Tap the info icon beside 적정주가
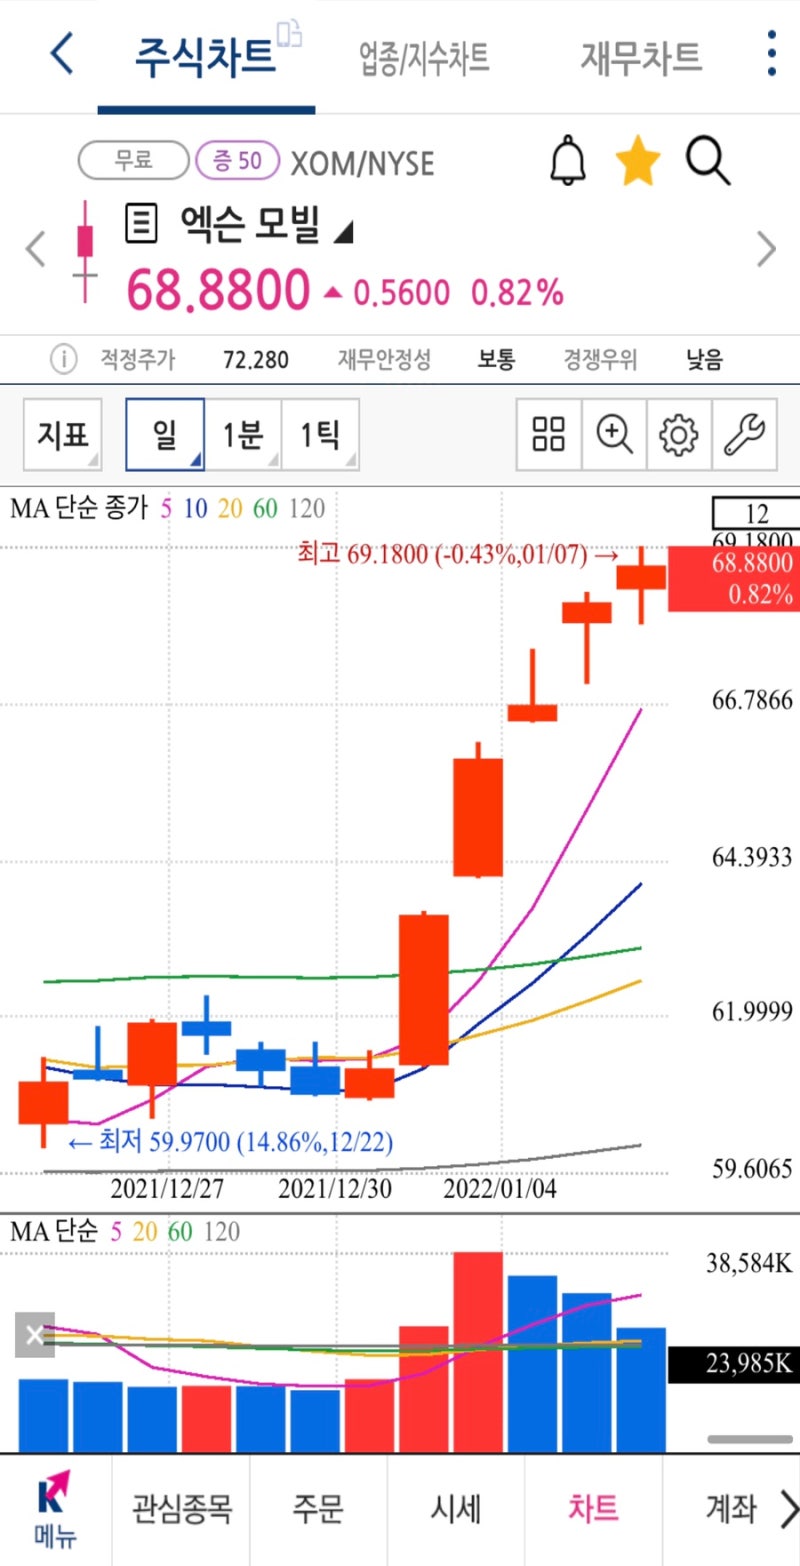 point(63,358)
